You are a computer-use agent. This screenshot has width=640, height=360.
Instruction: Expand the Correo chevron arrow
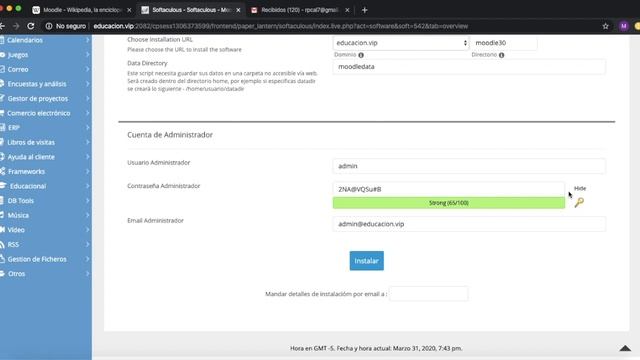click(x=87, y=69)
